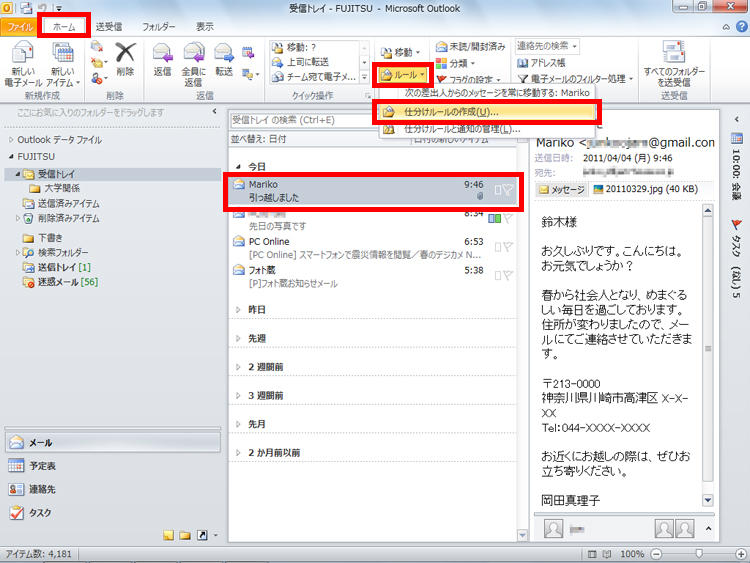Screen dimensions: 750x563
Task: Toggle flag on the フォト蔵 message
Action: (508, 276)
